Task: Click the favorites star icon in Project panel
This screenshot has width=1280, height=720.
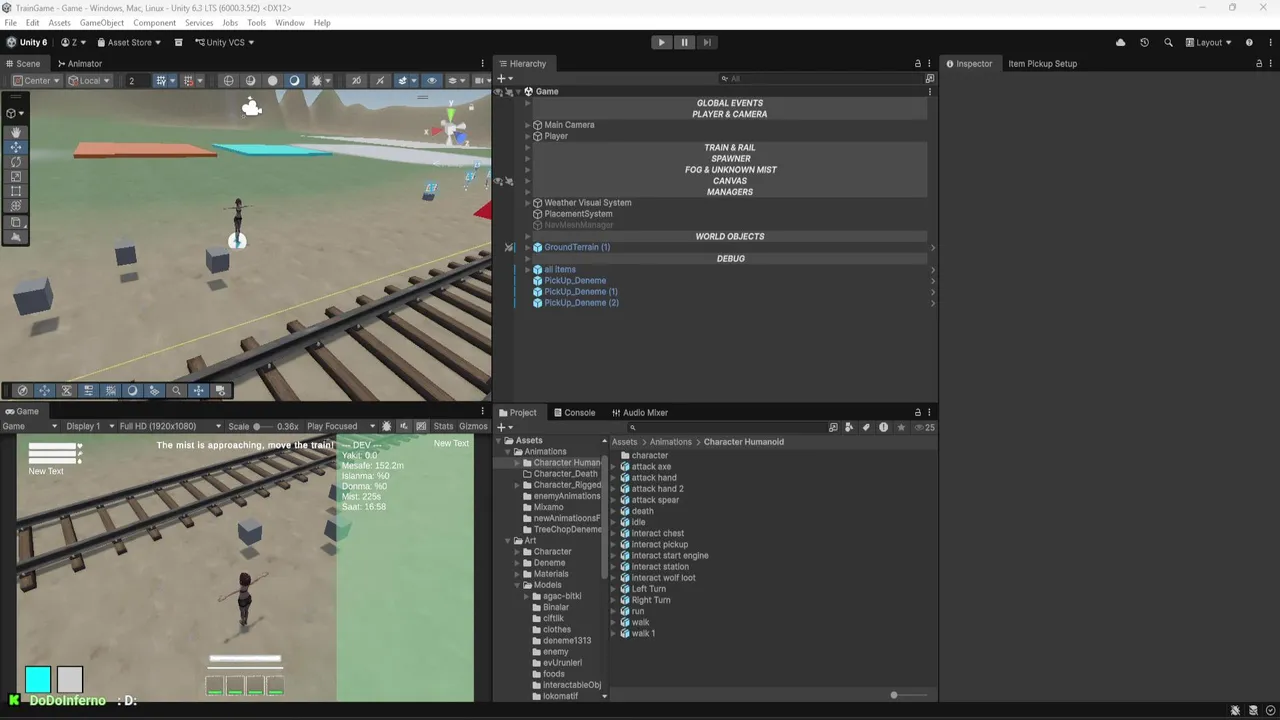Action: (x=901, y=427)
